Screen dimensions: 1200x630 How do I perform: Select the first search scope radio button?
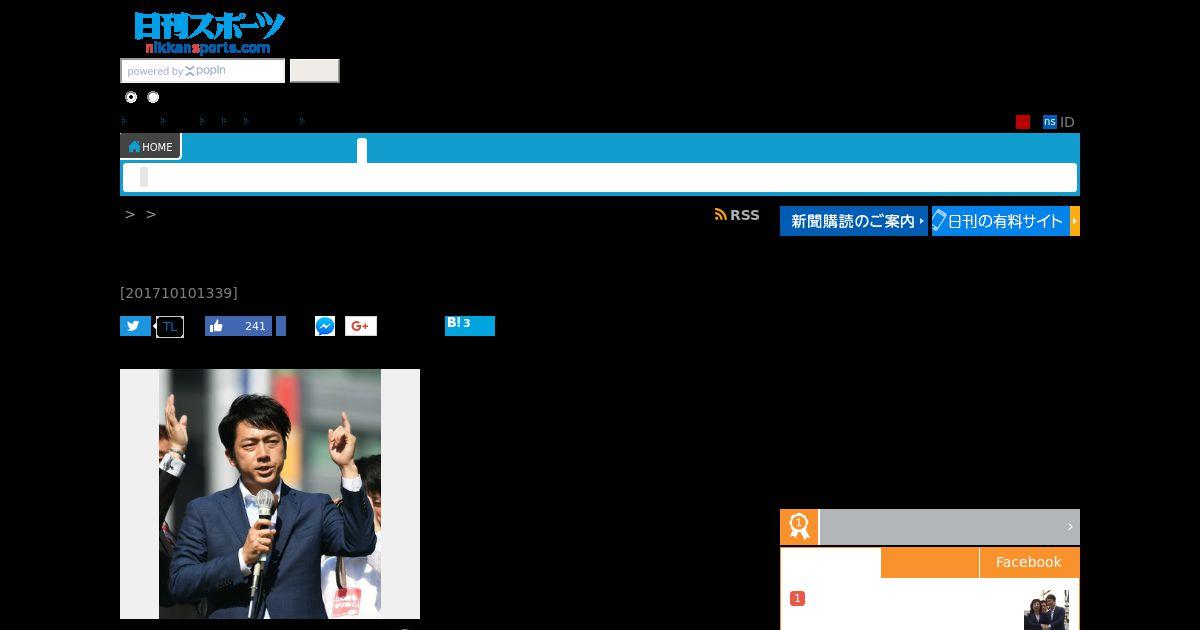point(131,97)
